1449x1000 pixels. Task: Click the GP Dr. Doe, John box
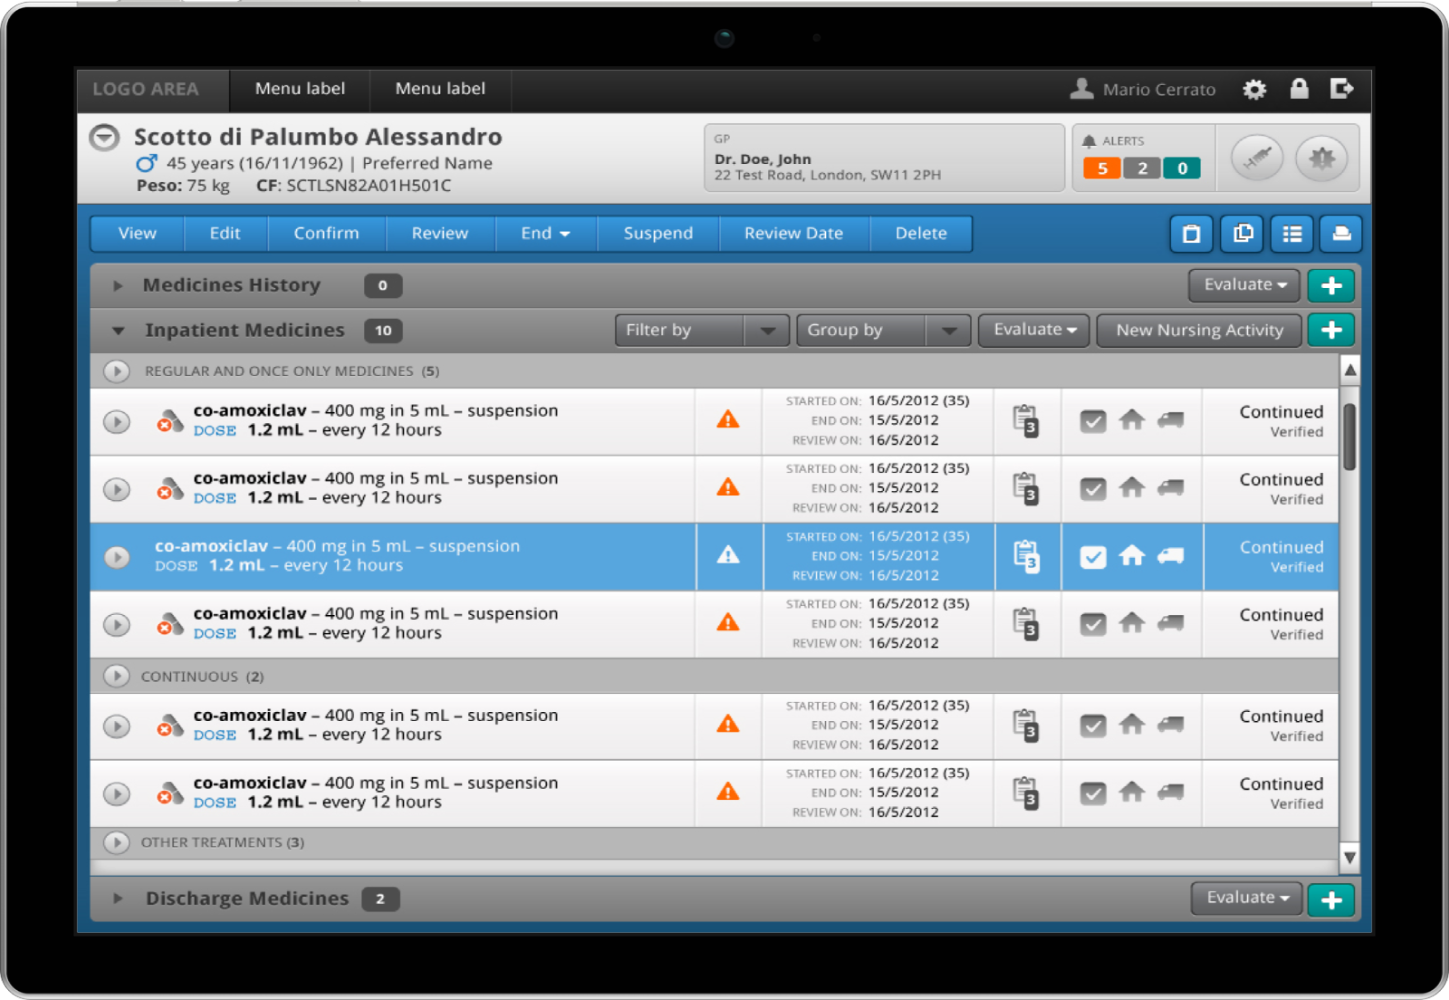(884, 157)
